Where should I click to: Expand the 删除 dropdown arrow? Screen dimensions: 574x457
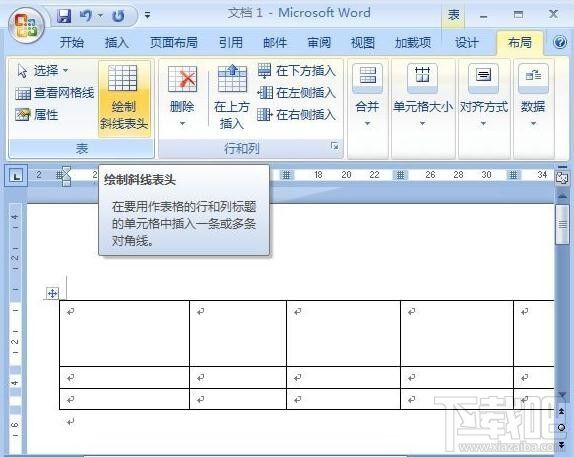click(182, 123)
